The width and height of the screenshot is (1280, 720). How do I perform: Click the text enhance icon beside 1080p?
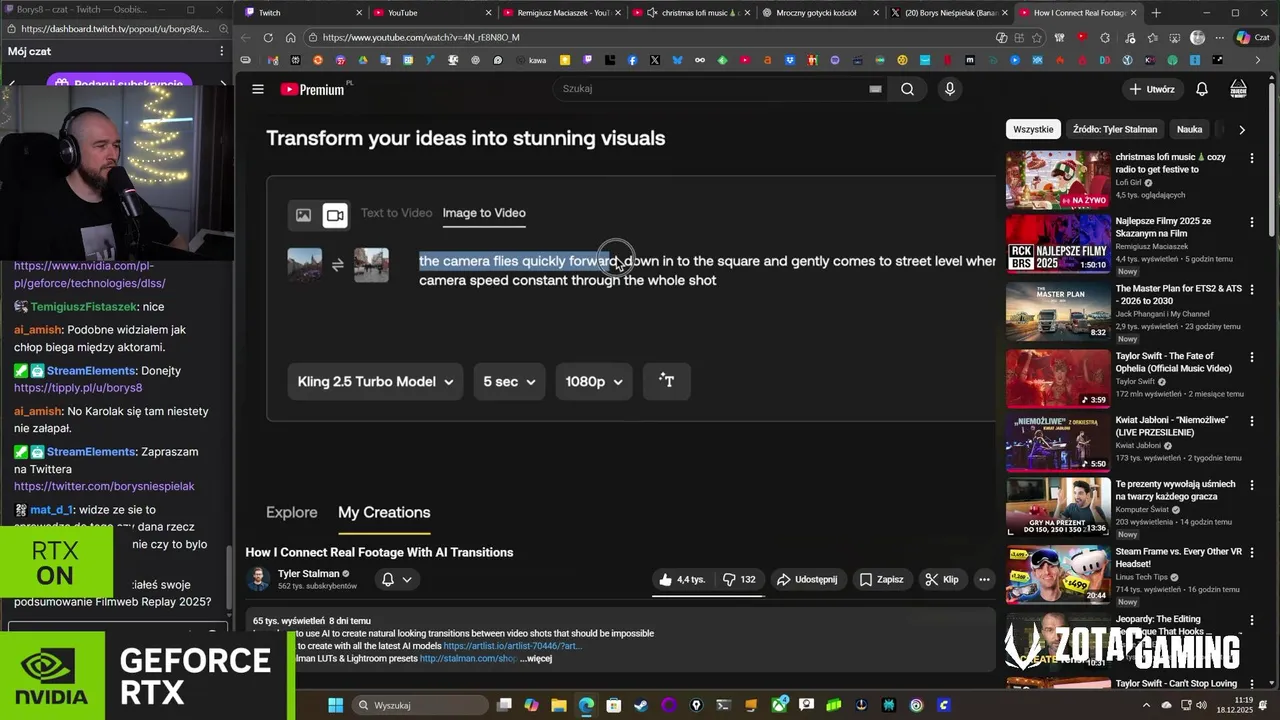click(667, 381)
